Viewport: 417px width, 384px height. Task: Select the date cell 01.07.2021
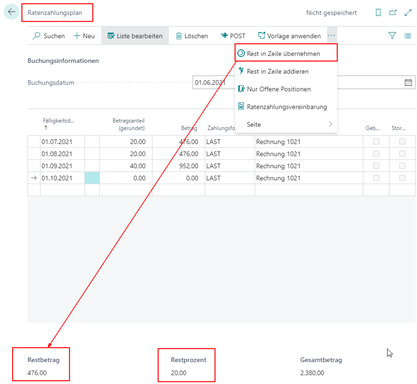[62, 142]
